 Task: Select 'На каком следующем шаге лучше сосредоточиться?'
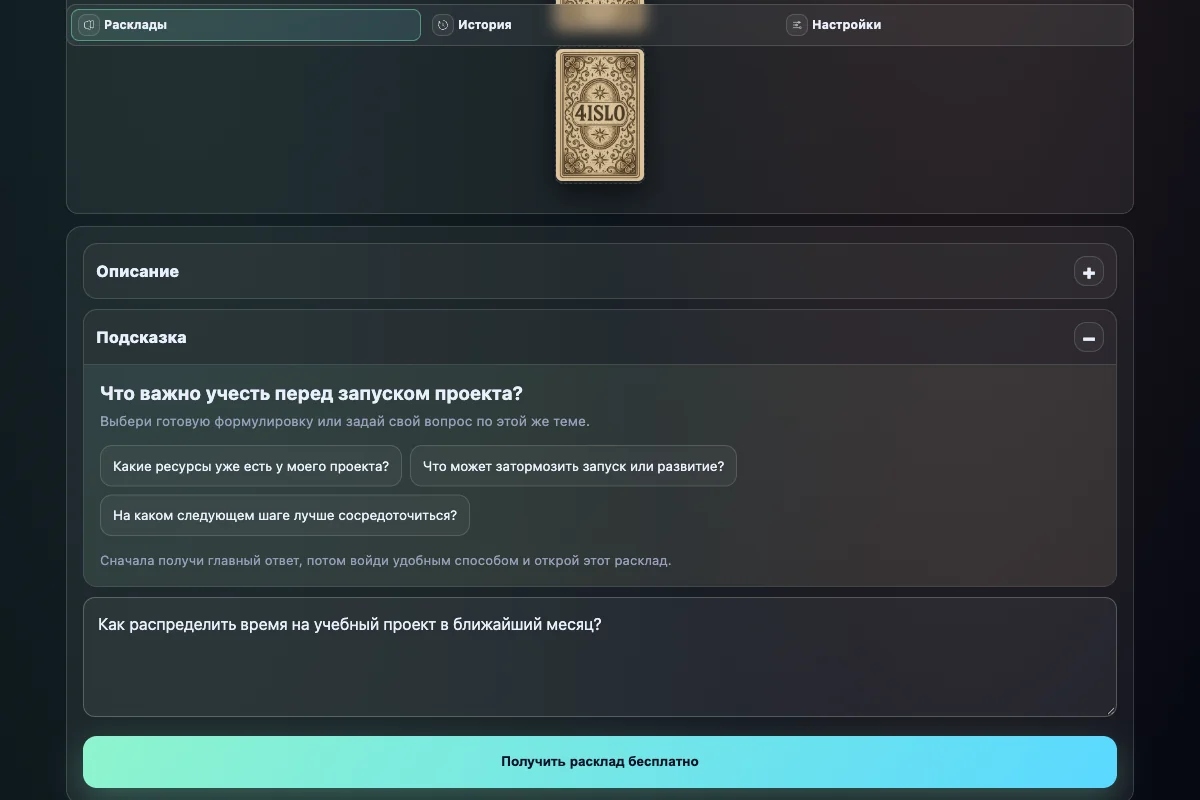coord(285,516)
